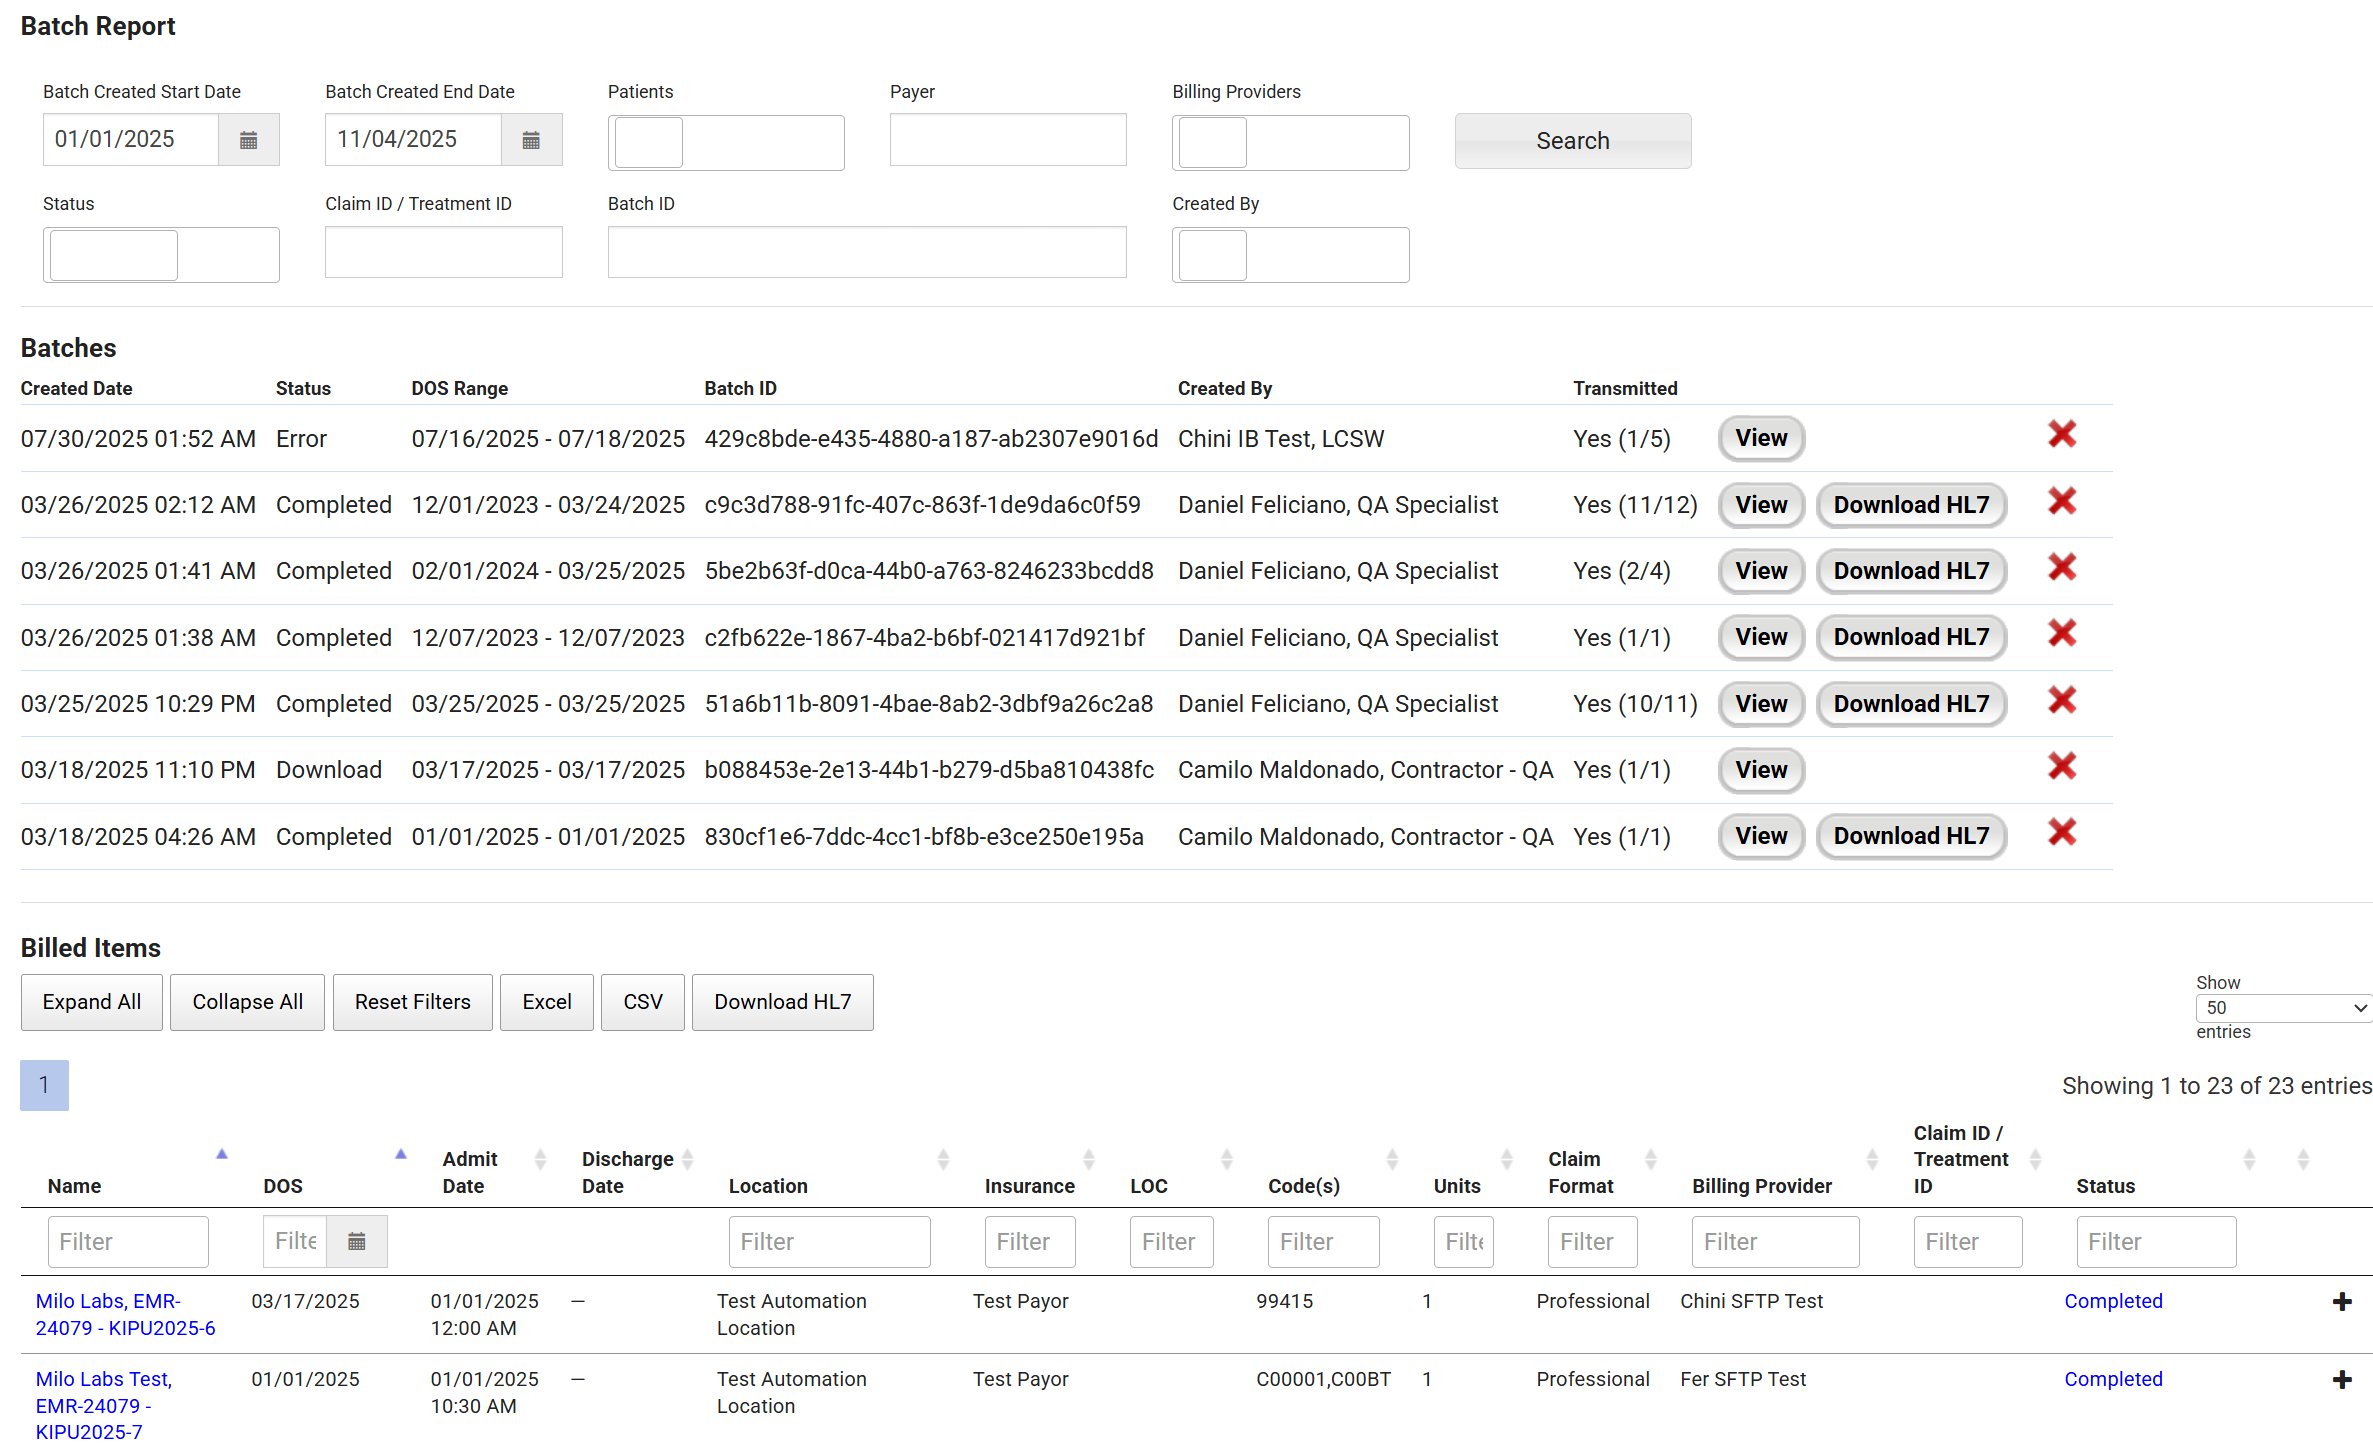
Task: Click the Batch ID search field
Action: pos(866,252)
